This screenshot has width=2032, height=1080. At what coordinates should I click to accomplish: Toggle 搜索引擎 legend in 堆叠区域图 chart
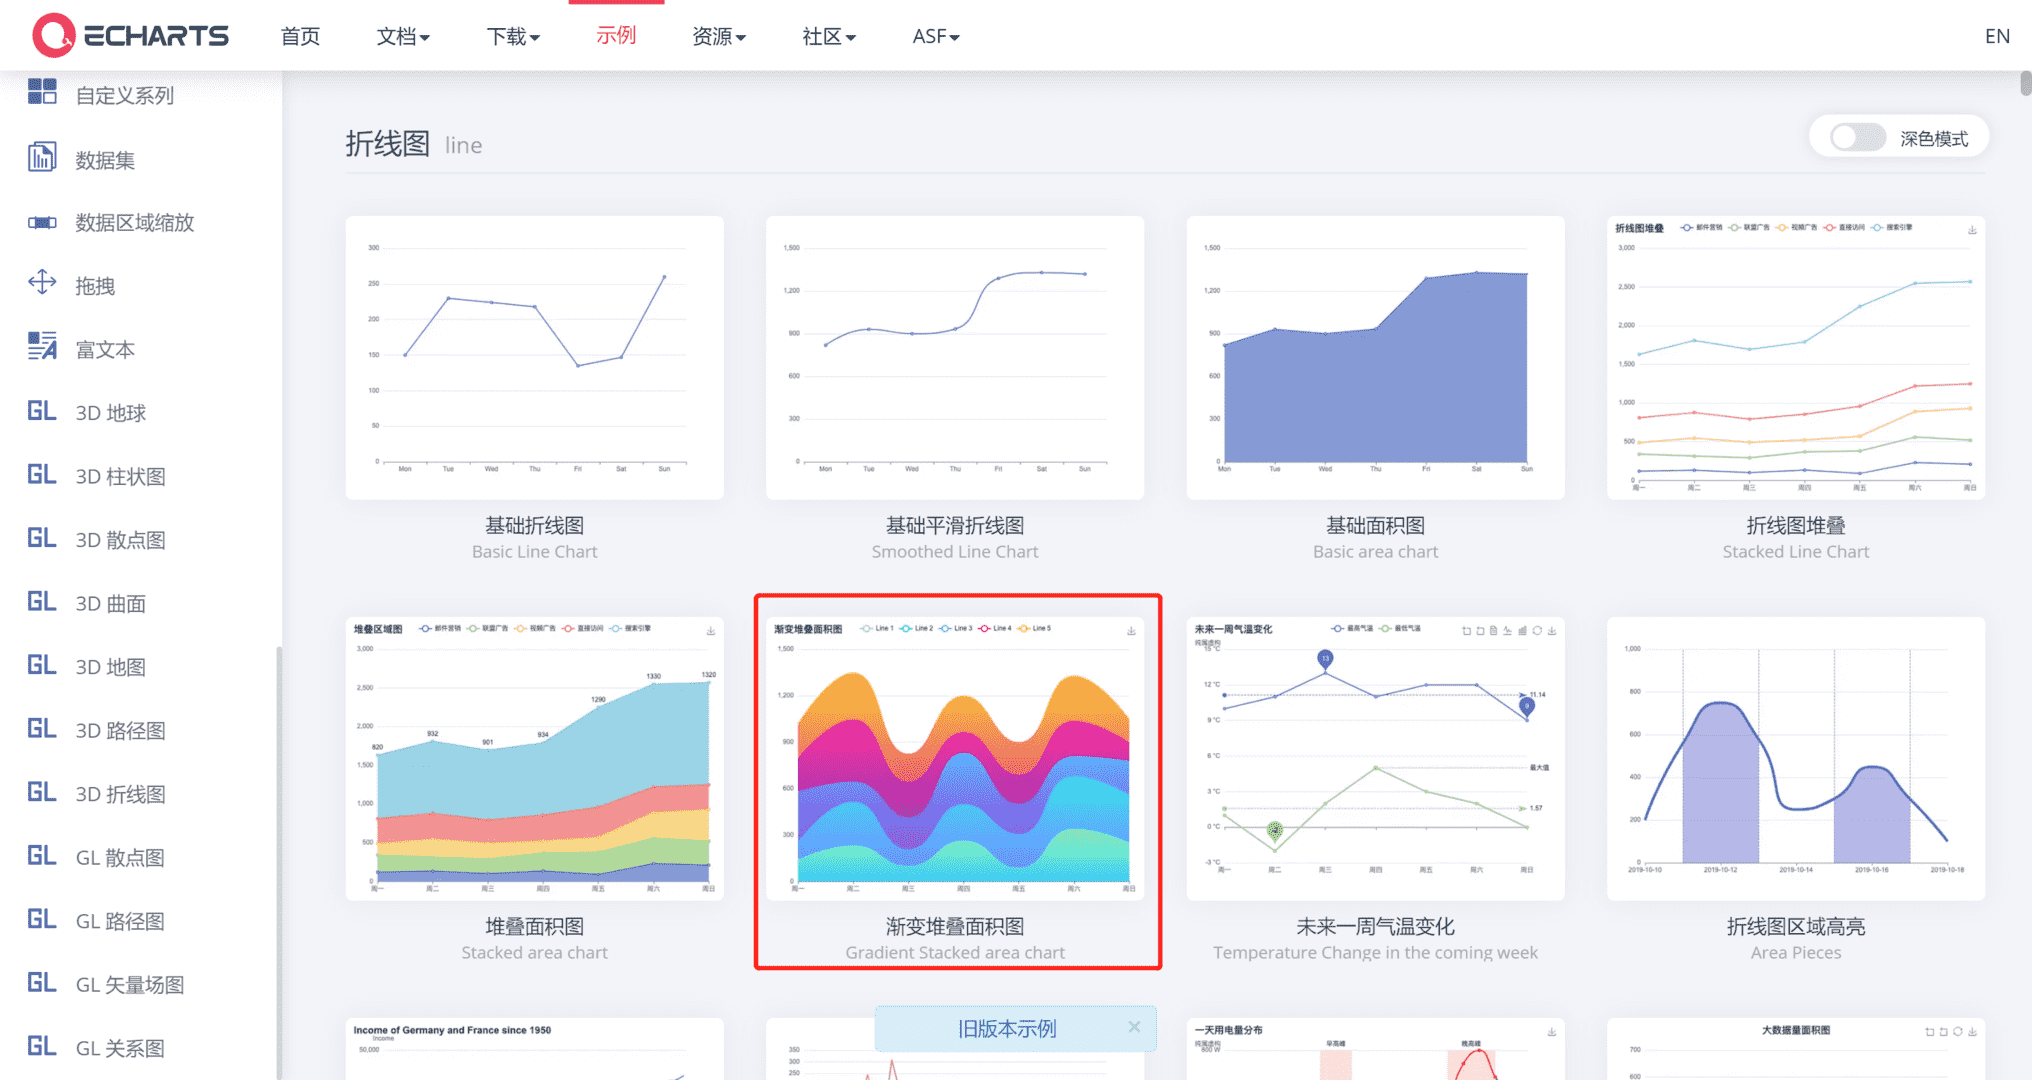pyautogui.click(x=631, y=629)
